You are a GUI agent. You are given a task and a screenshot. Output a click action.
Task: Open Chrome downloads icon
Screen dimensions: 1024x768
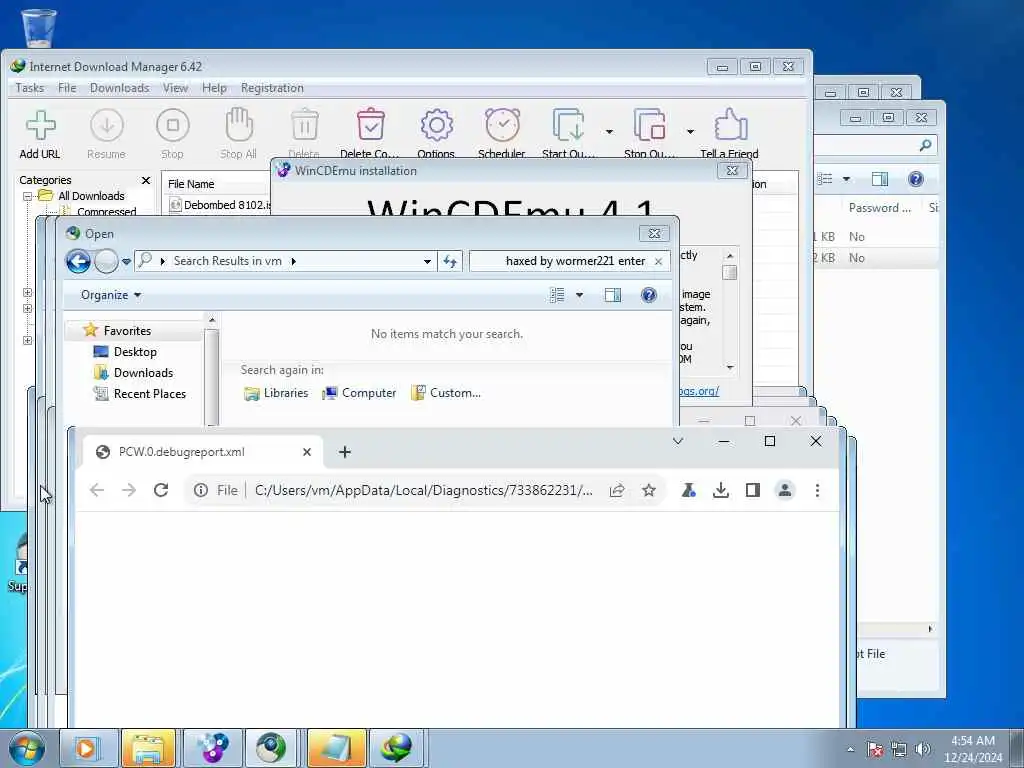720,490
